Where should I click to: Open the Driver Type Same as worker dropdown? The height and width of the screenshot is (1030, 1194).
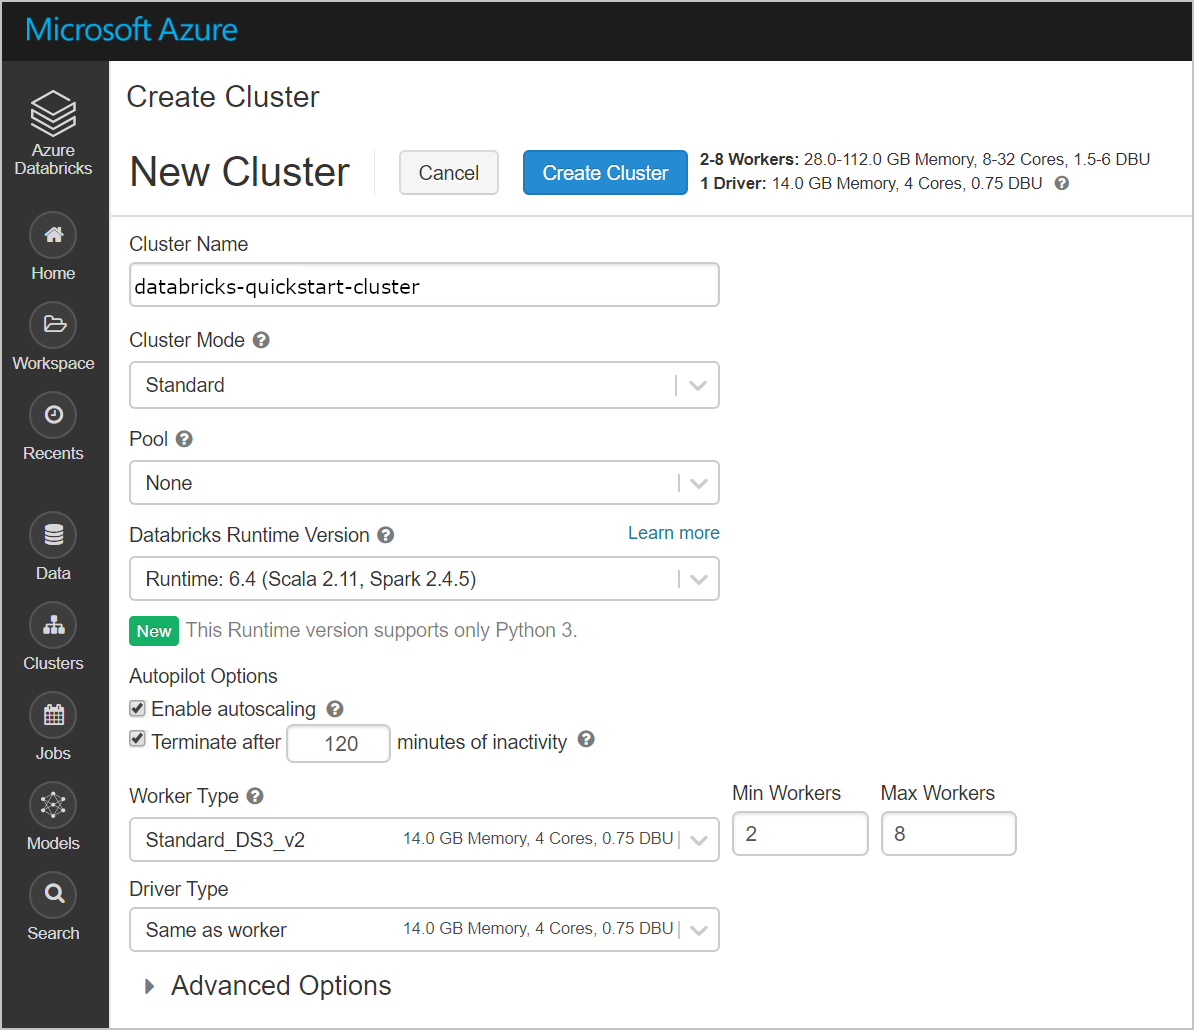pyautogui.click(x=424, y=930)
